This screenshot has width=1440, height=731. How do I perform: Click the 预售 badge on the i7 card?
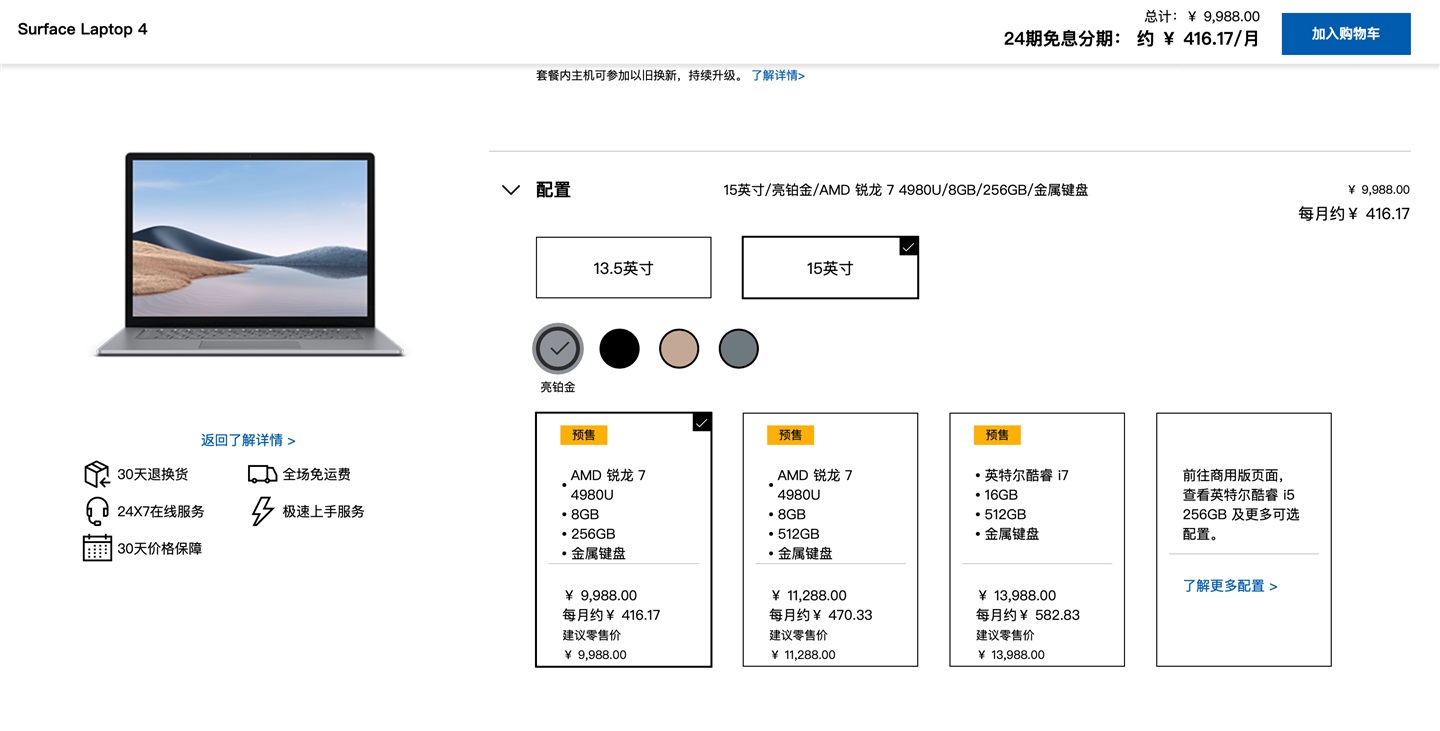coord(997,435)
